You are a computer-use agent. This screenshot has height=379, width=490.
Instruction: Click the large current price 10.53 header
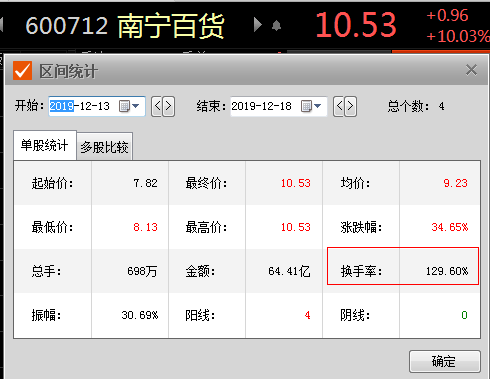356,25
